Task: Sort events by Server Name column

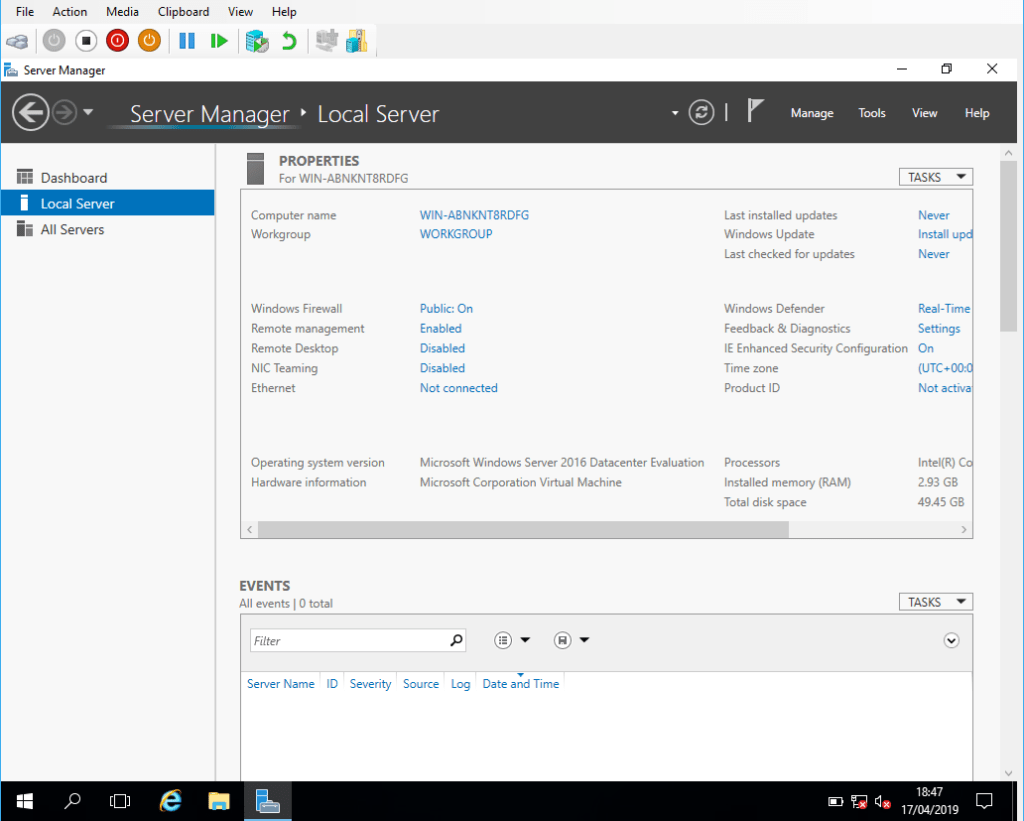Action: click(x=281, y=684)
